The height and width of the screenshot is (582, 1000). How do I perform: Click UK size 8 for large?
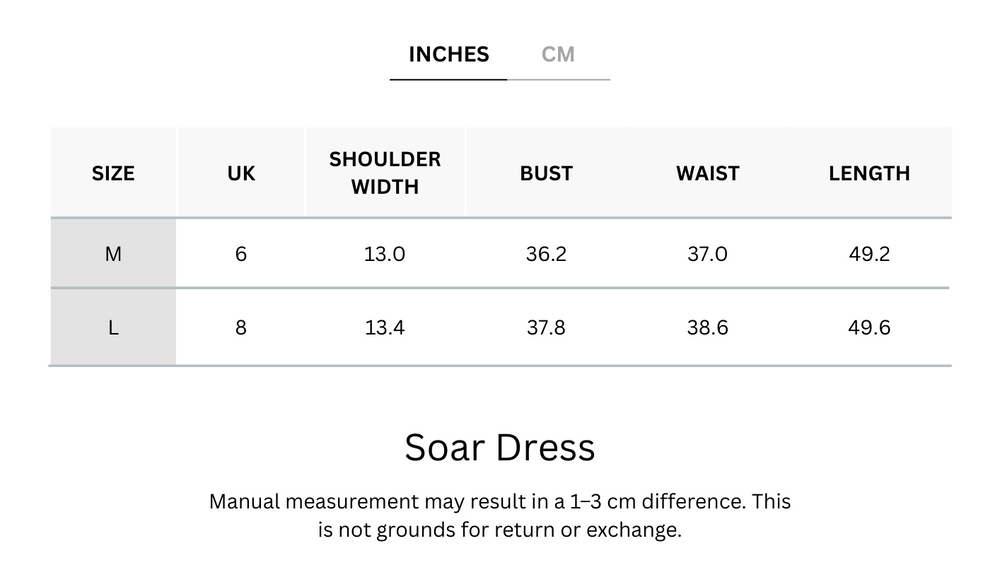[x=240, y=326]
